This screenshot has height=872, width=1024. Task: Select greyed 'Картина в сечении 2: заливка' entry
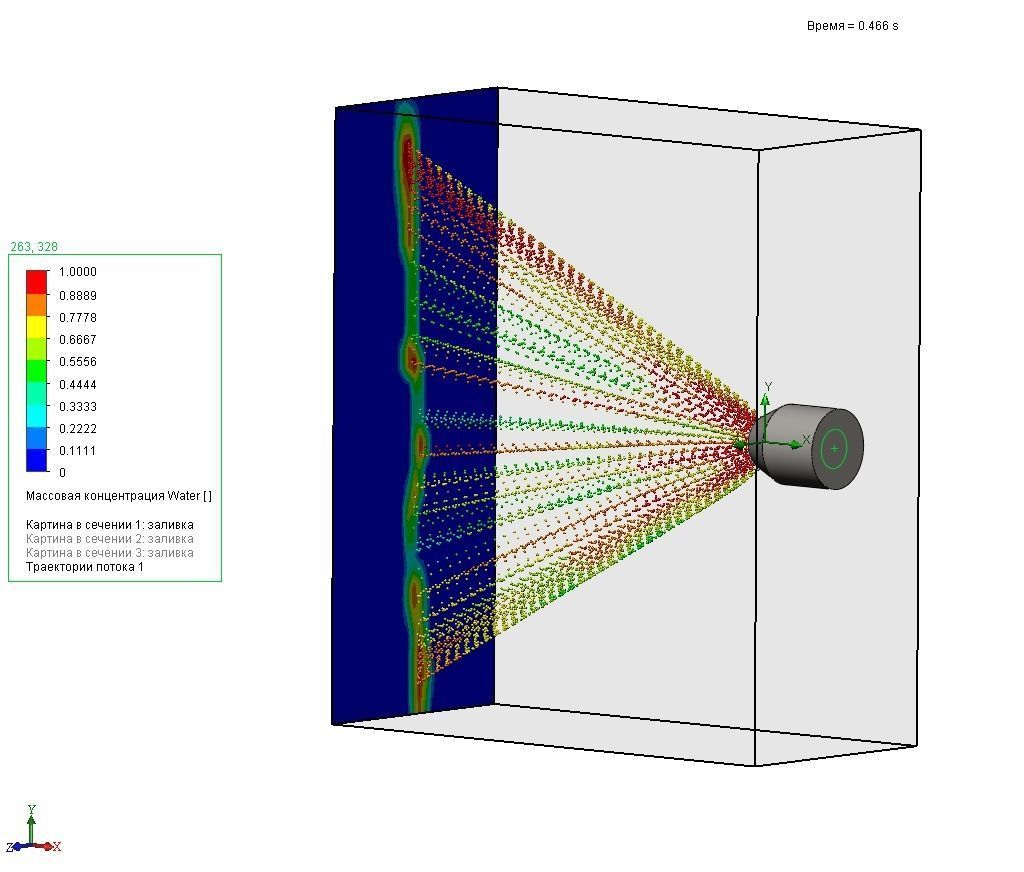[110, 539]
